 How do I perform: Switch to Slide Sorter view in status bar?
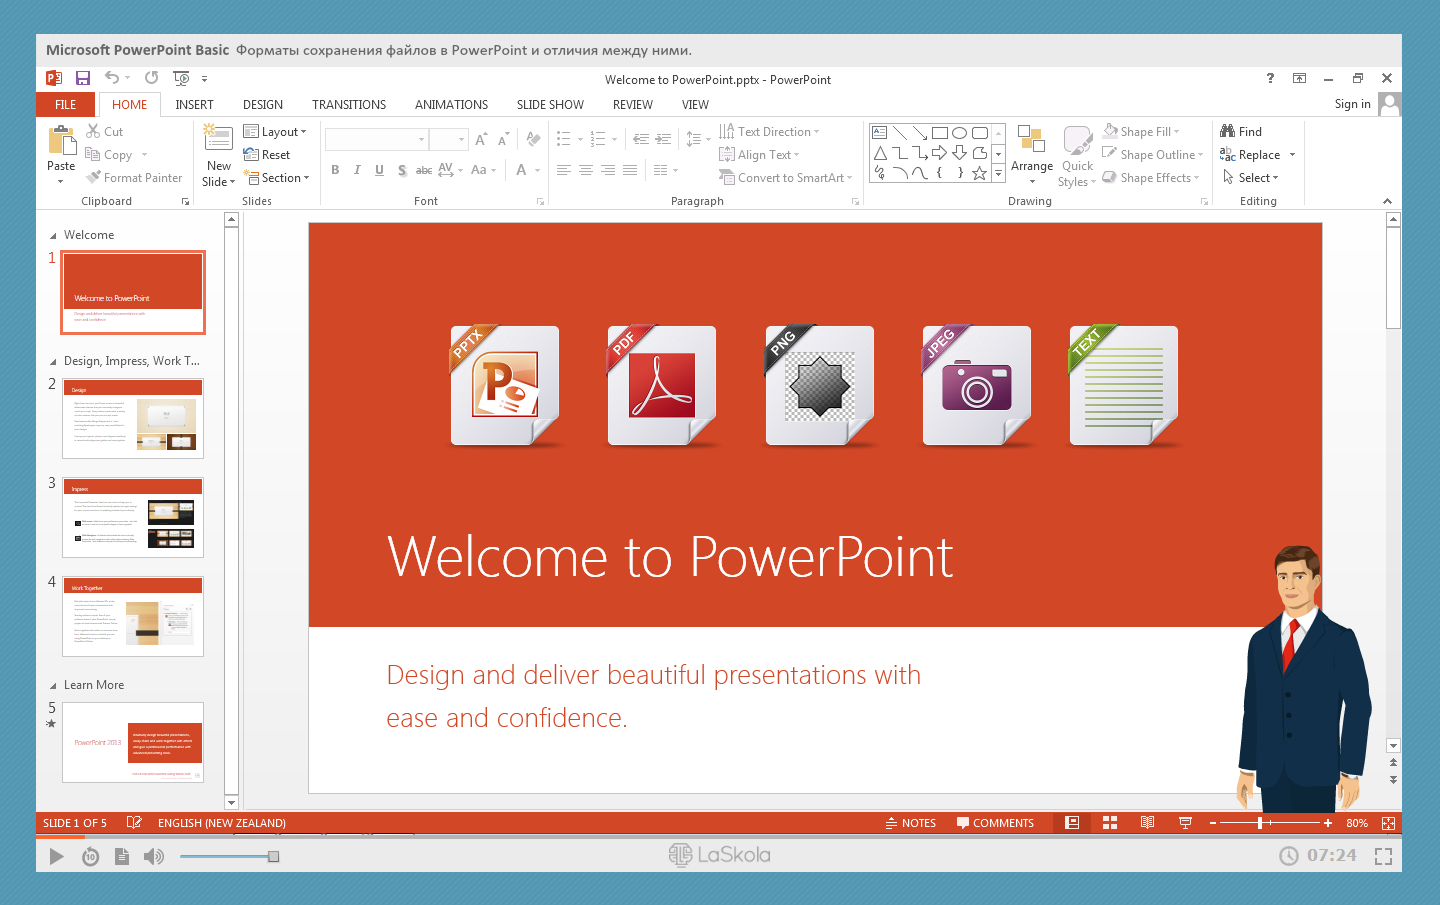click(x=1110, y=823)
